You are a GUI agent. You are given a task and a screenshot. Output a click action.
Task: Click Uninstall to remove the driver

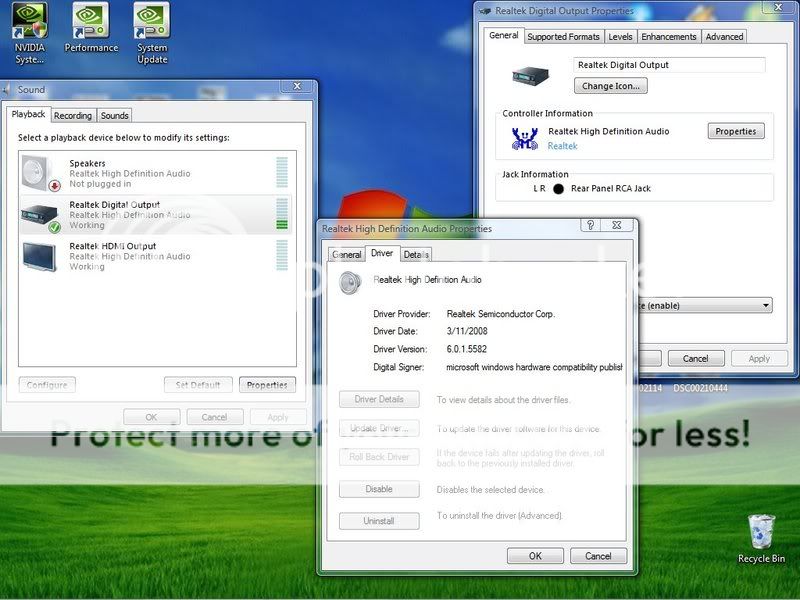pos(379,521)
